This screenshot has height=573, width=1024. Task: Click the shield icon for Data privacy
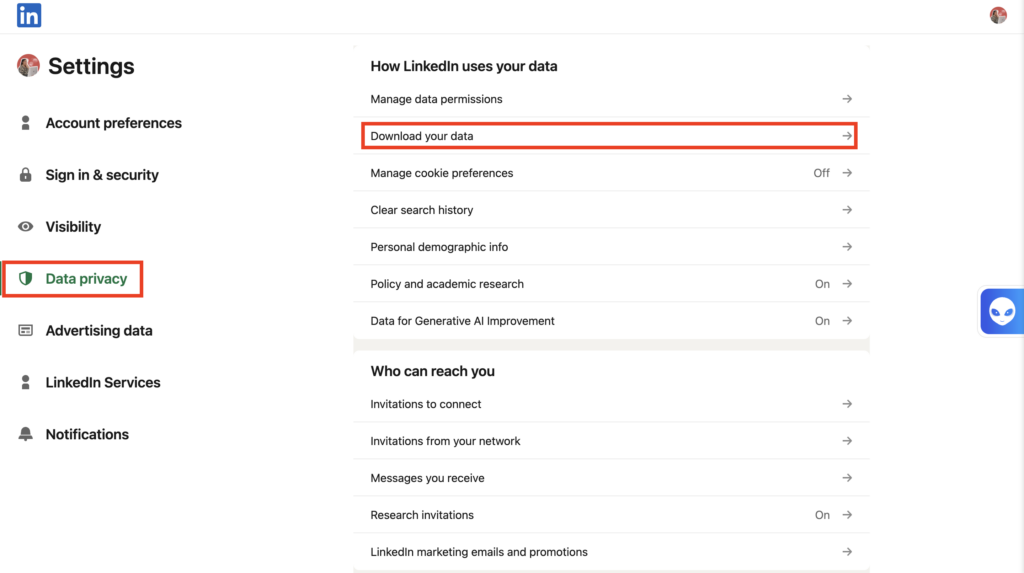tap(25, 278)
